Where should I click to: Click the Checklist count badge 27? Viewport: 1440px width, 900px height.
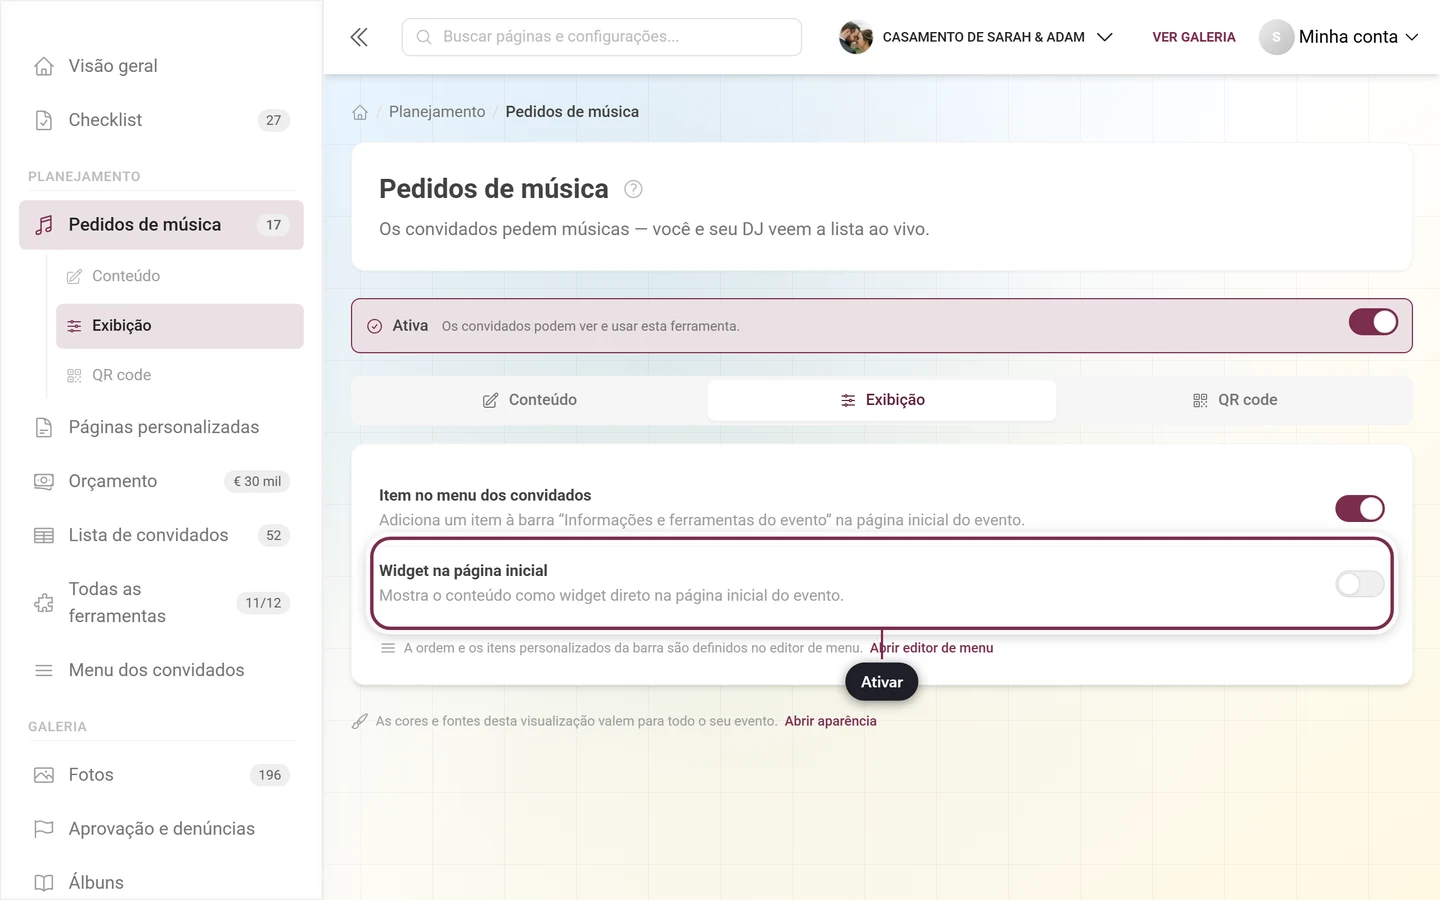coord(274,120)
